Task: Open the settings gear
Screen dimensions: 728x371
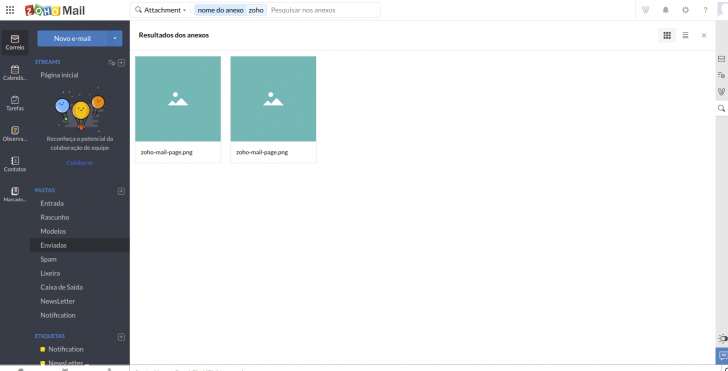Action: (685, 10)
